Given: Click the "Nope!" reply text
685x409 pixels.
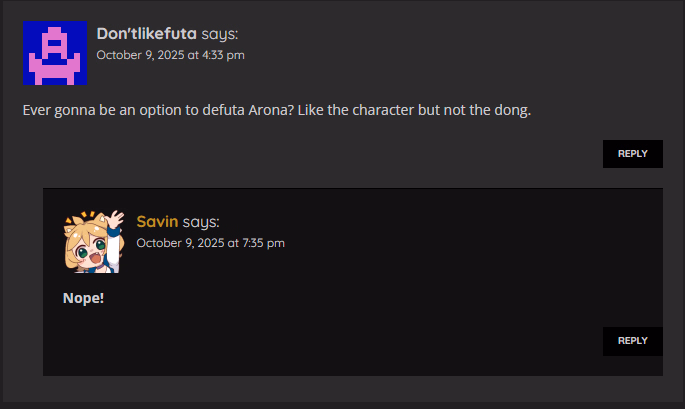Looking at the screenshot, I should click(83, 298).
